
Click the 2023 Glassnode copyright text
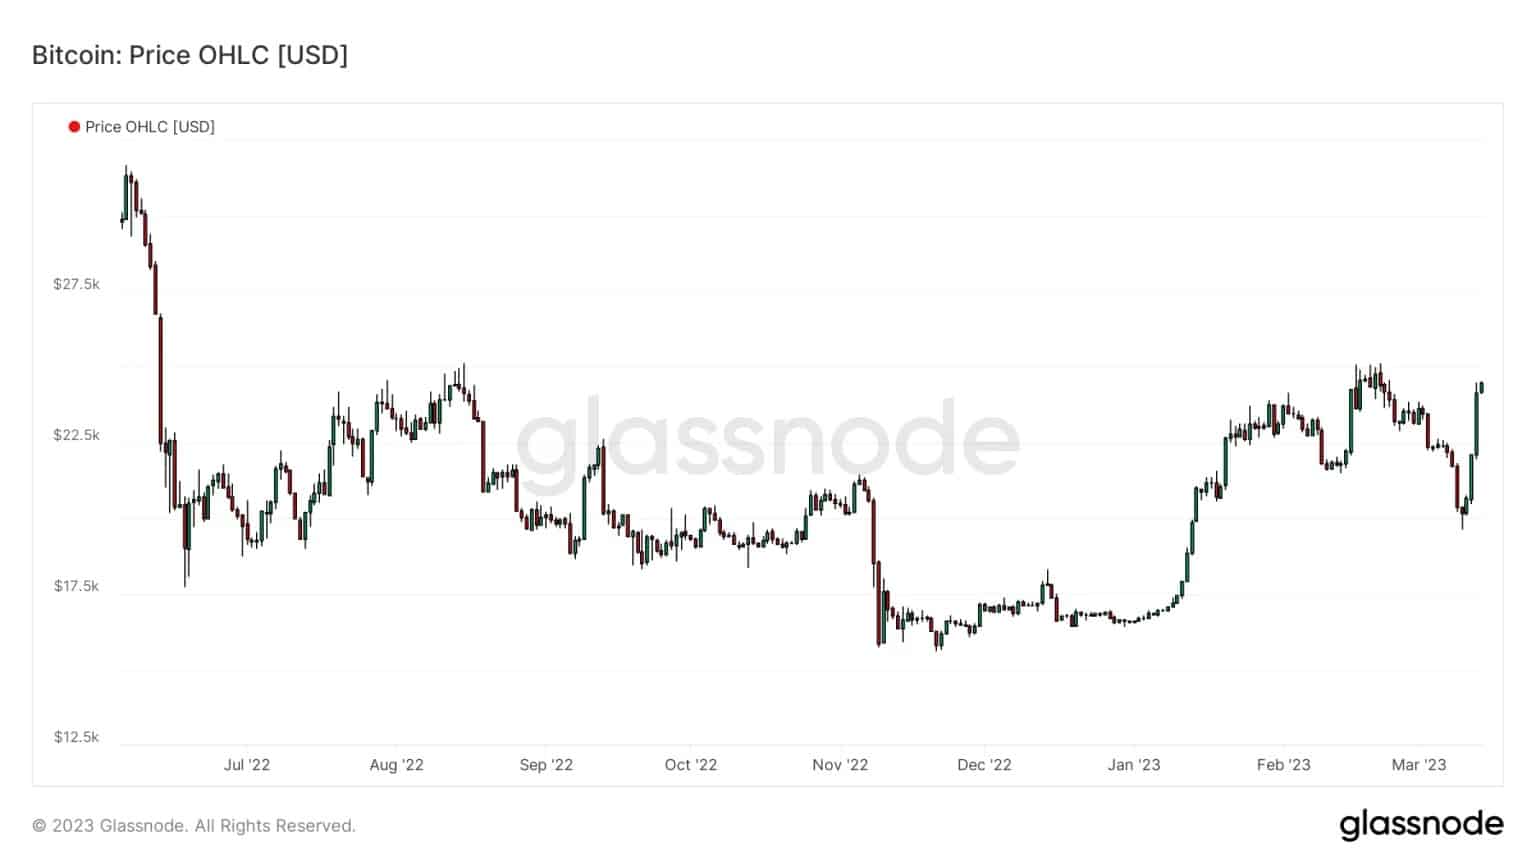[194, 826]
